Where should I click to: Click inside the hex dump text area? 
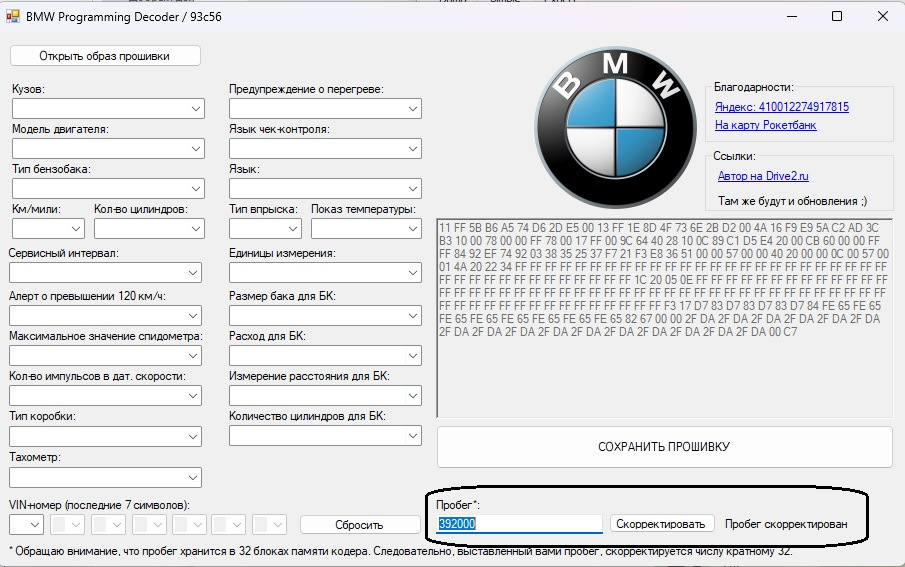[664, 318]
